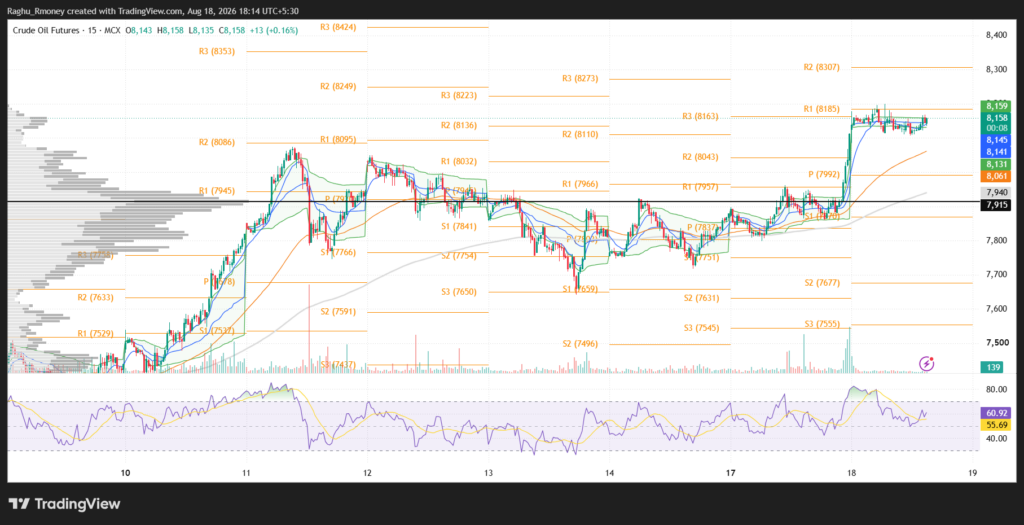Screen dimensions: 1024x525
Task: Click the 40.00 RSI axis value
Action: point(996,439)
